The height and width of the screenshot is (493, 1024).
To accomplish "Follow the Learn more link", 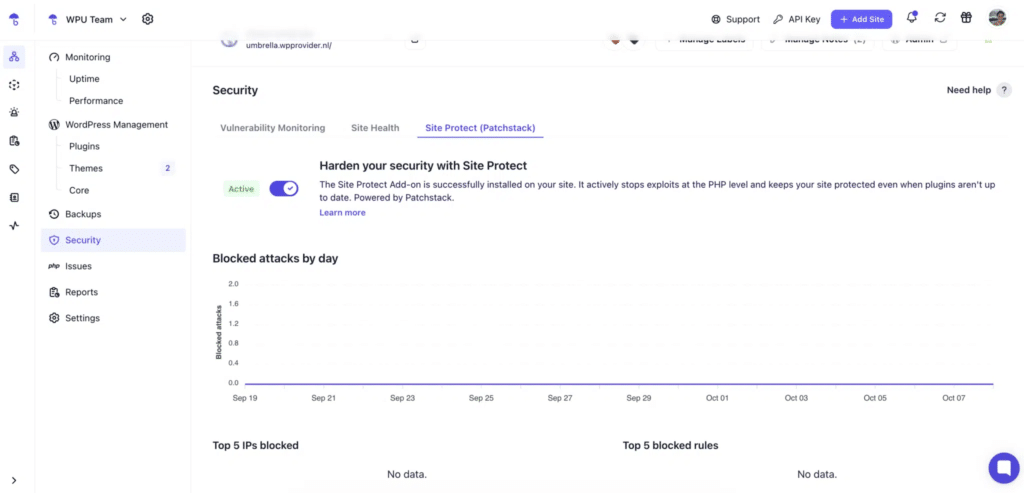I will point(342,213).
